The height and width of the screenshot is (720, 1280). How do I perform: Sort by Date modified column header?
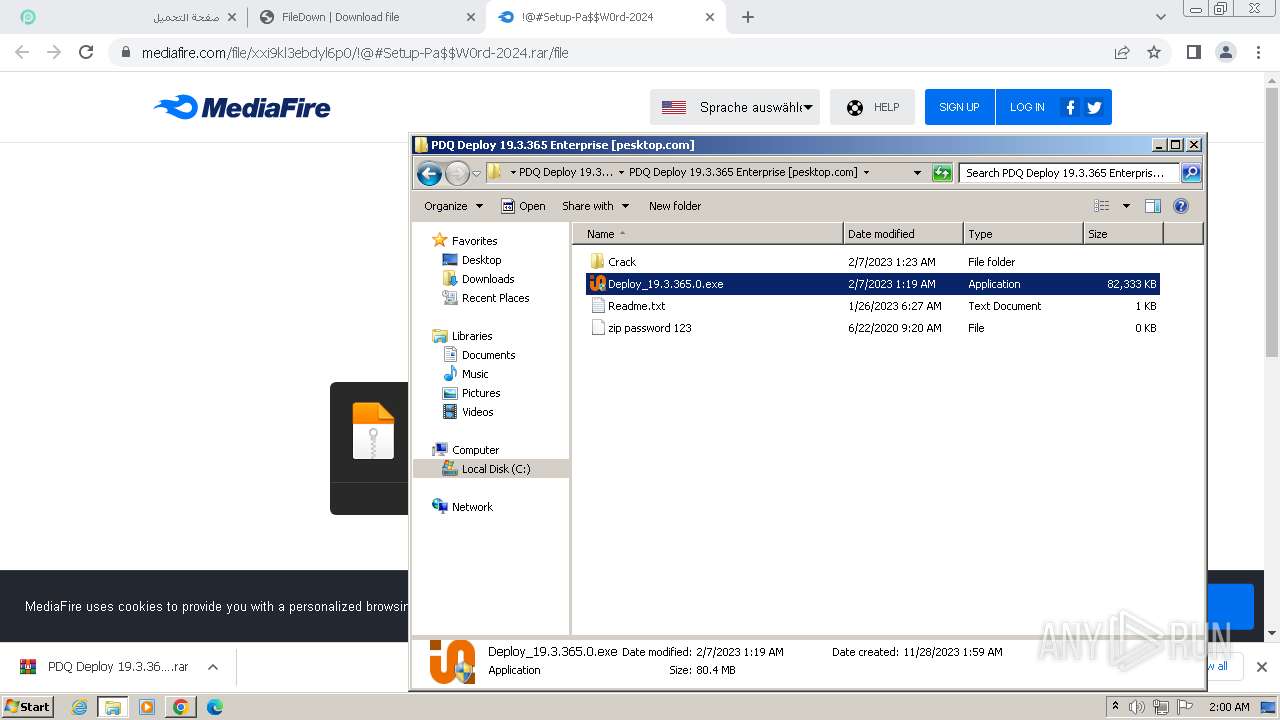coord(903,234)
